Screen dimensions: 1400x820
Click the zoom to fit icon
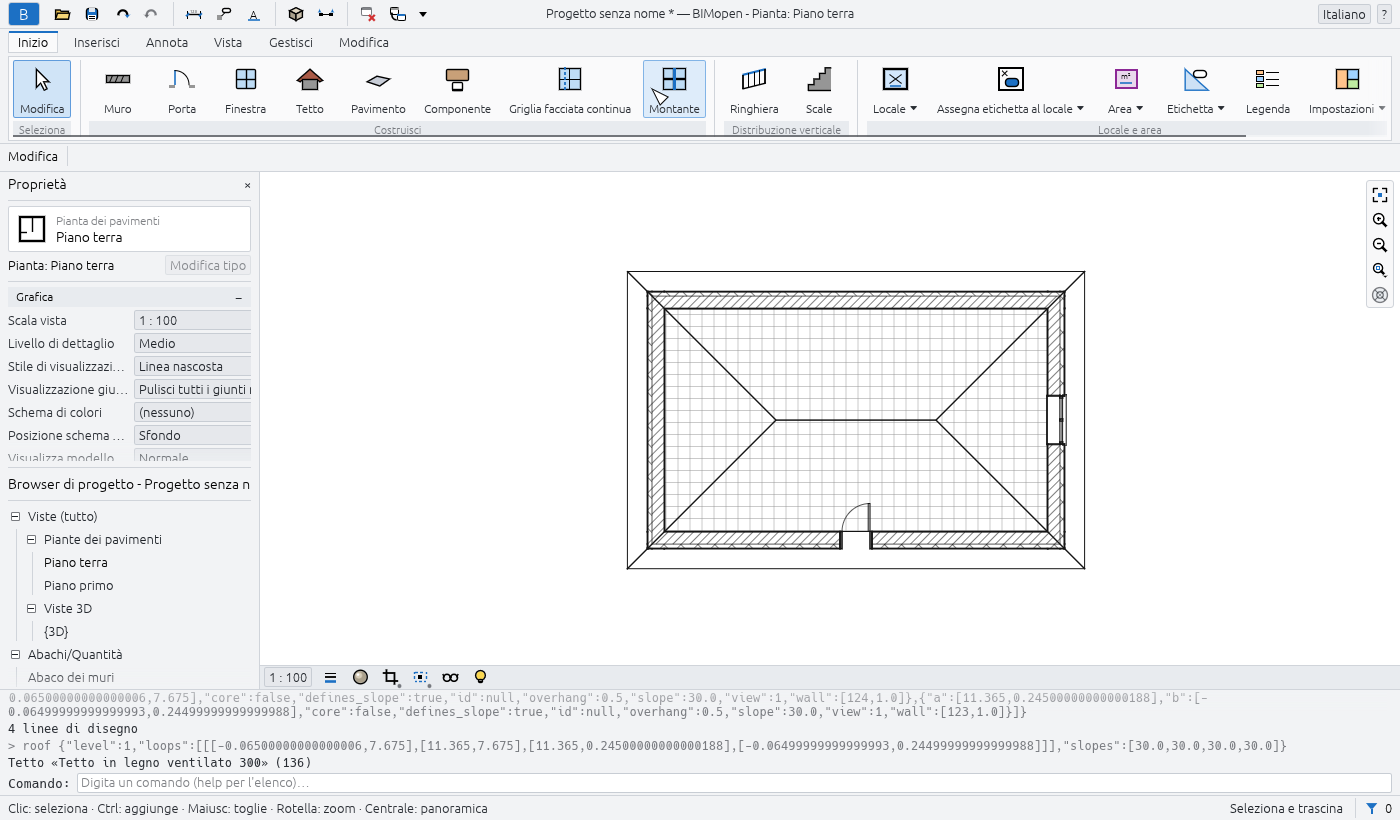(x=1380, y=195)
